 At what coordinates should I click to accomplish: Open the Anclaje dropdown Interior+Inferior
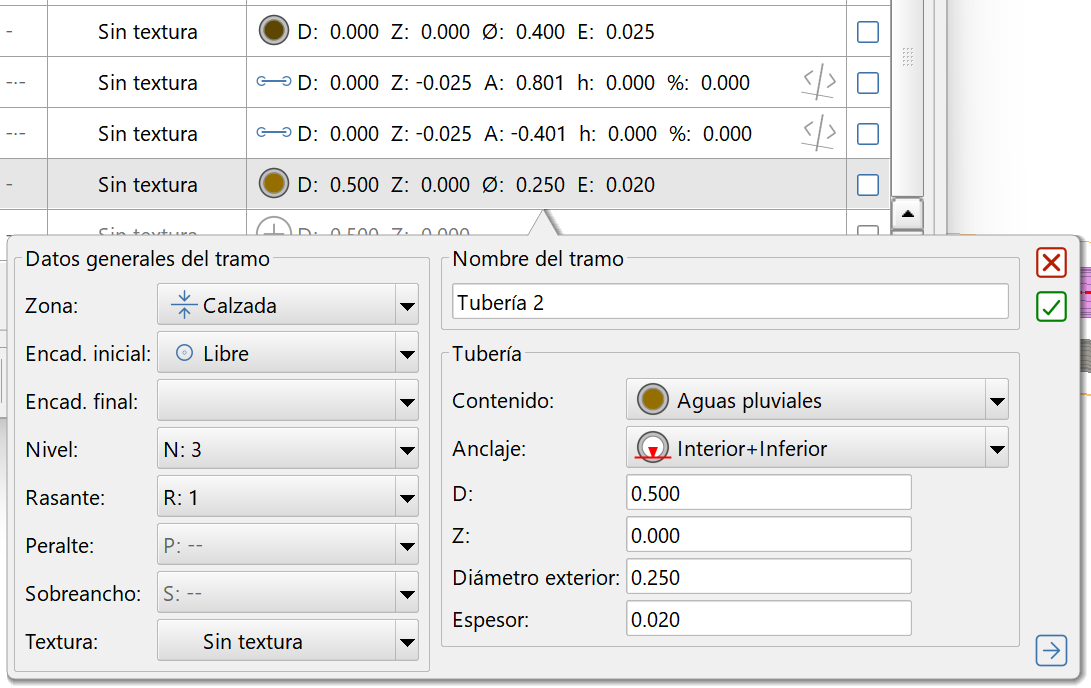click(x=816, y=449)
